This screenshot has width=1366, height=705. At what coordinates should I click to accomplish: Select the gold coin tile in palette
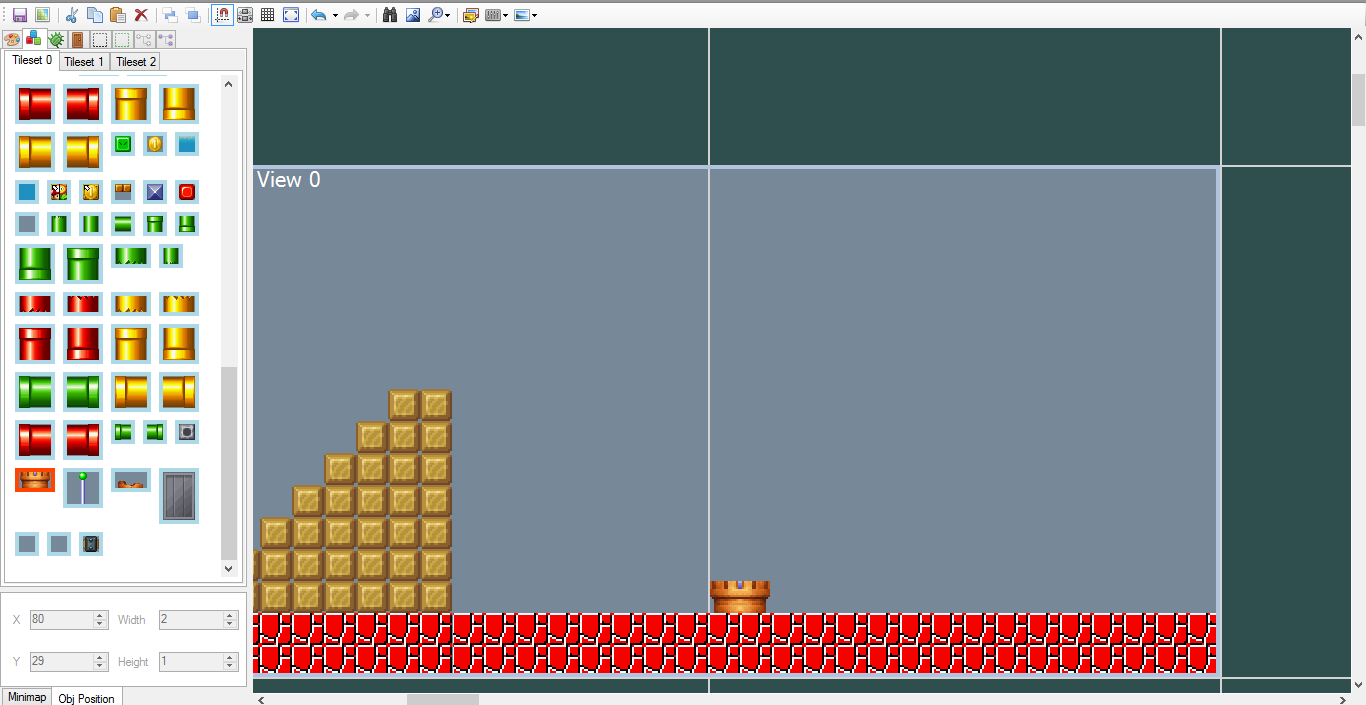point(155,144)
